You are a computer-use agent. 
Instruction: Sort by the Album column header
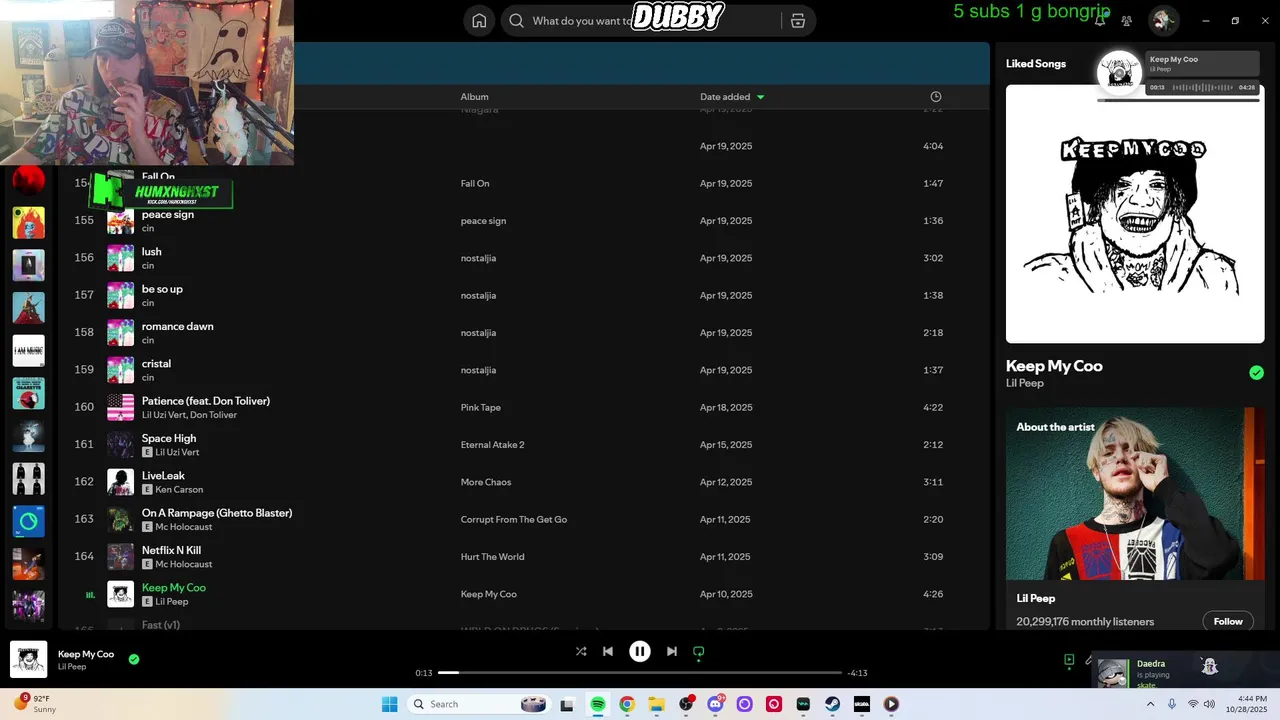pos(474,97)
